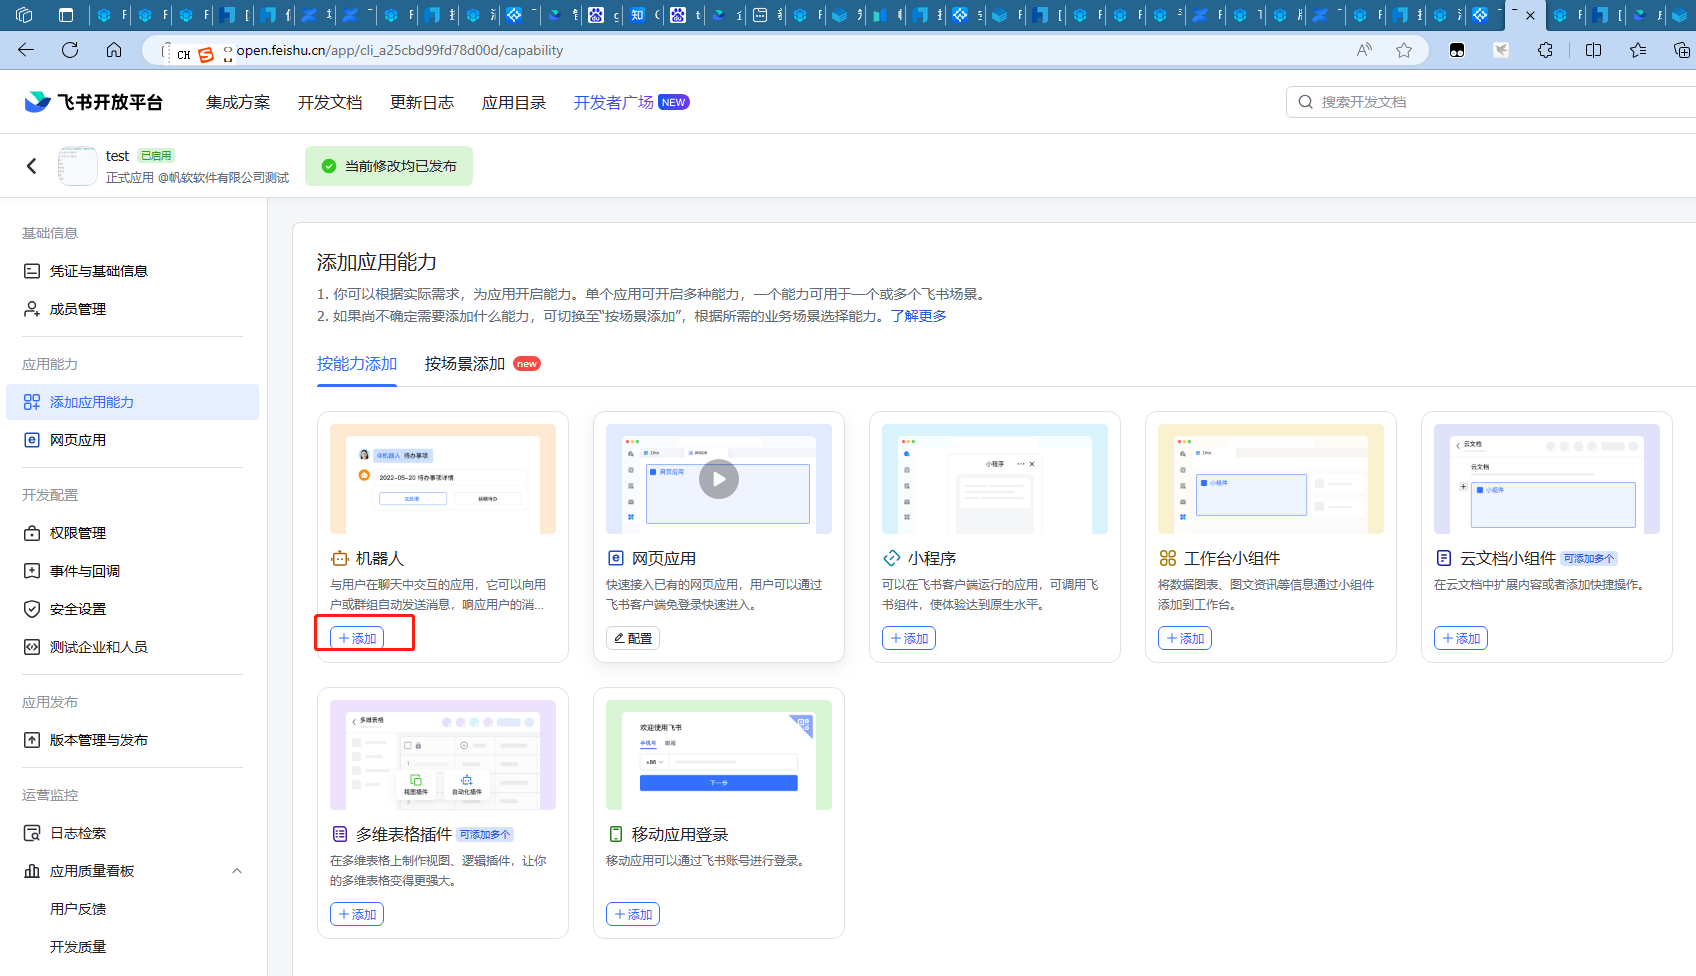1696x976 pixels.
Task: Open 应用目录 in top navigation
Action: 514,102
